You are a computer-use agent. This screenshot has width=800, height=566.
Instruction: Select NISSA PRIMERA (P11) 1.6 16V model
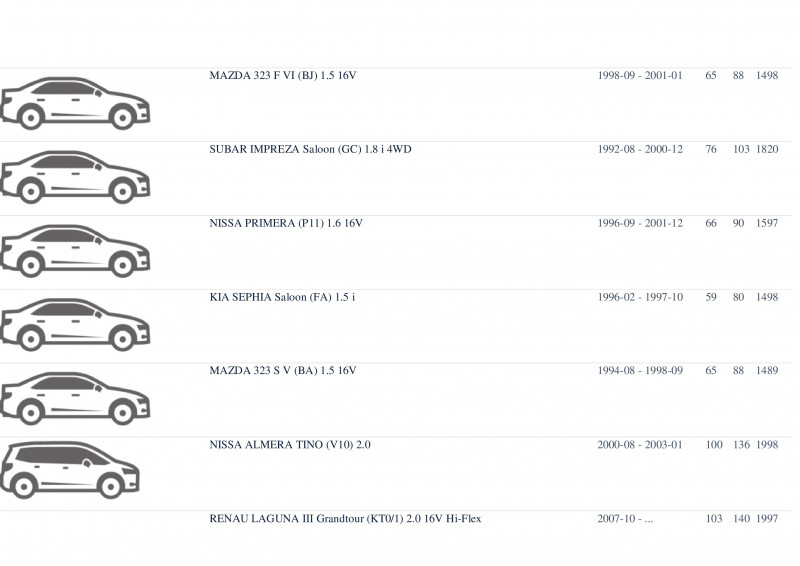pos(286,223)
